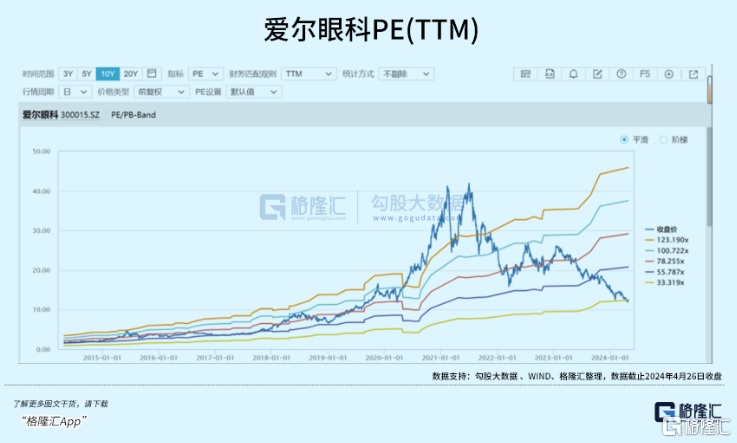Select the 5Y time range button
The image size is (737, 443).
86,74
